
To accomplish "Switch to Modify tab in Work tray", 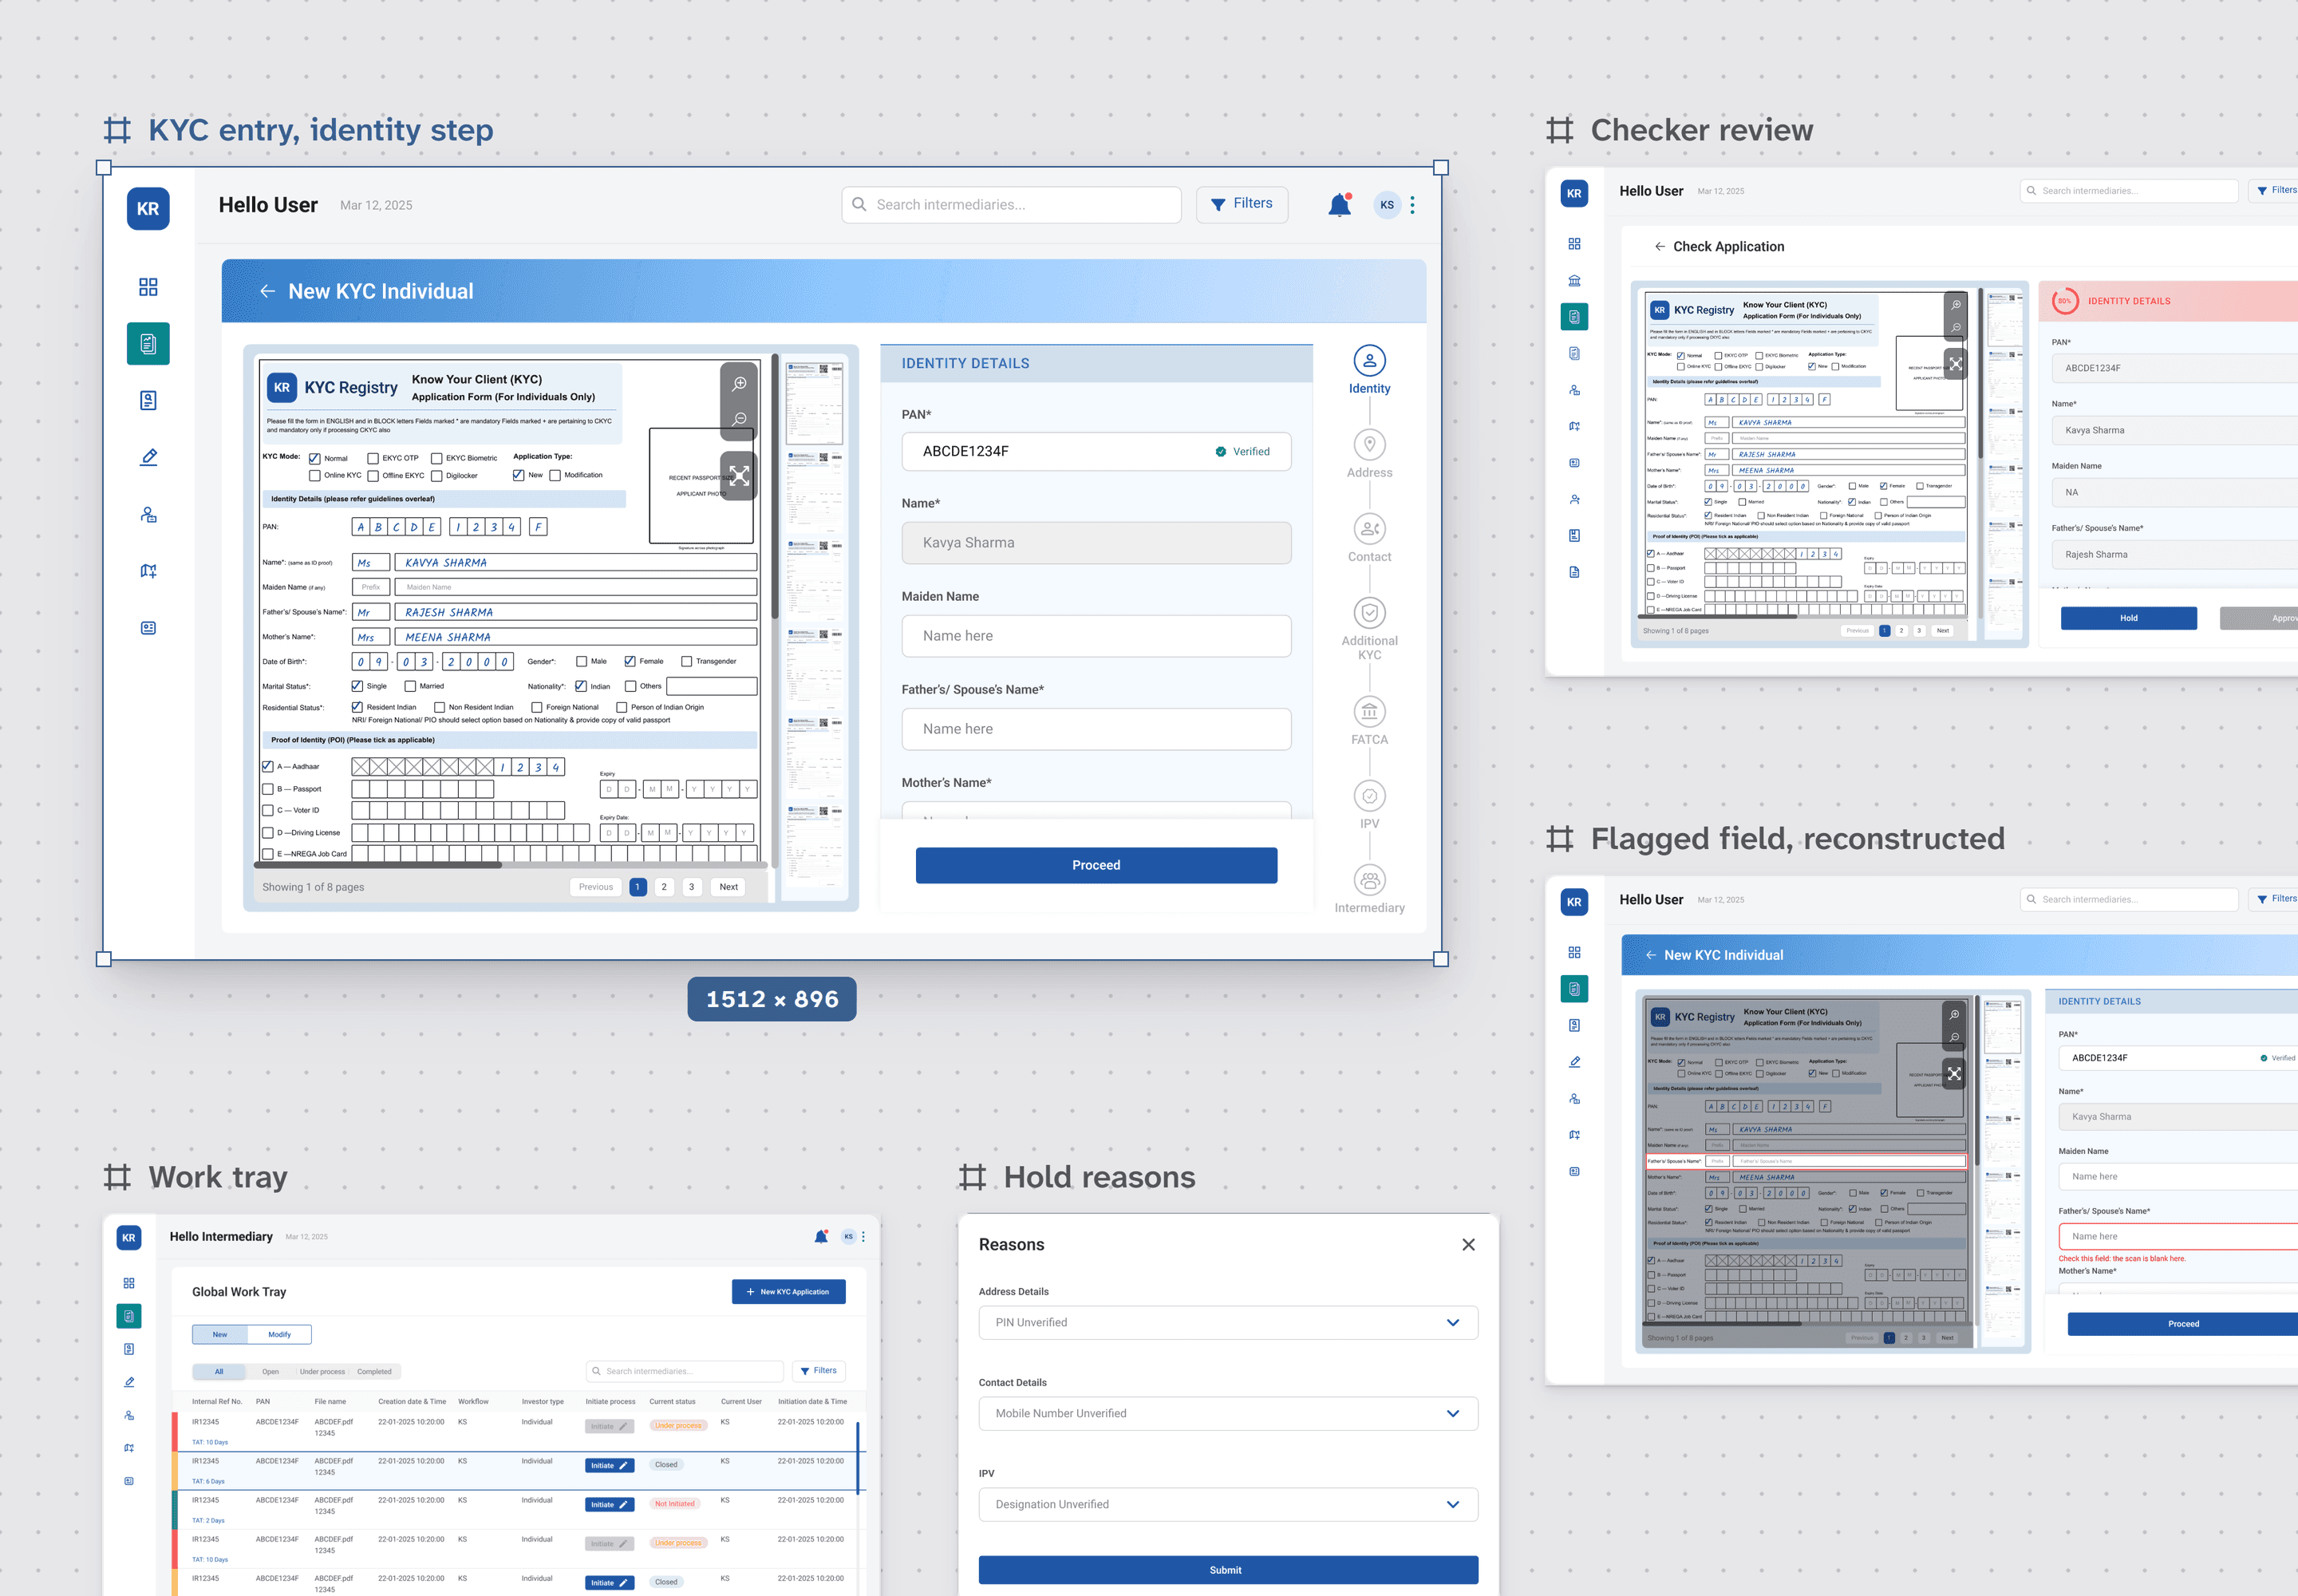I will 279,1334.
